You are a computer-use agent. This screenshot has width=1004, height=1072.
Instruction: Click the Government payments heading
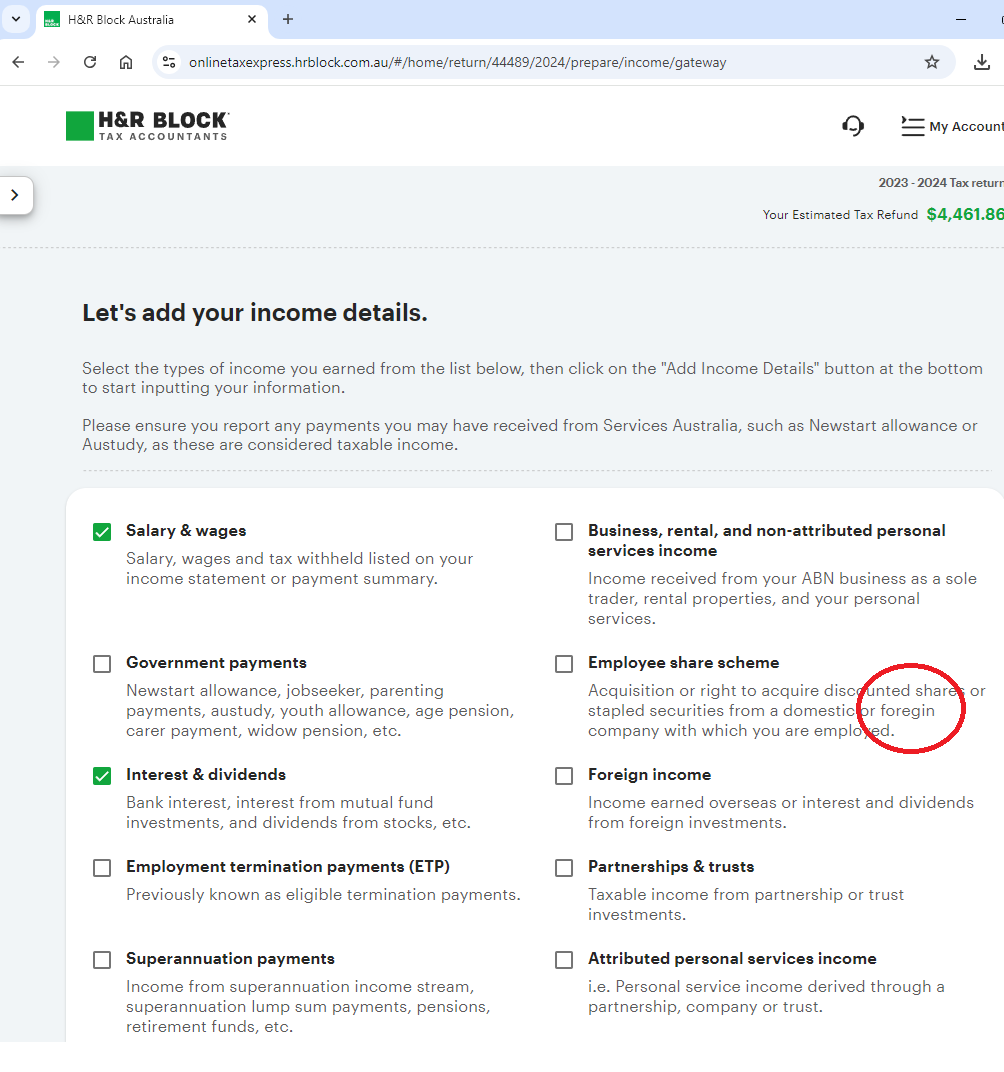216,662
